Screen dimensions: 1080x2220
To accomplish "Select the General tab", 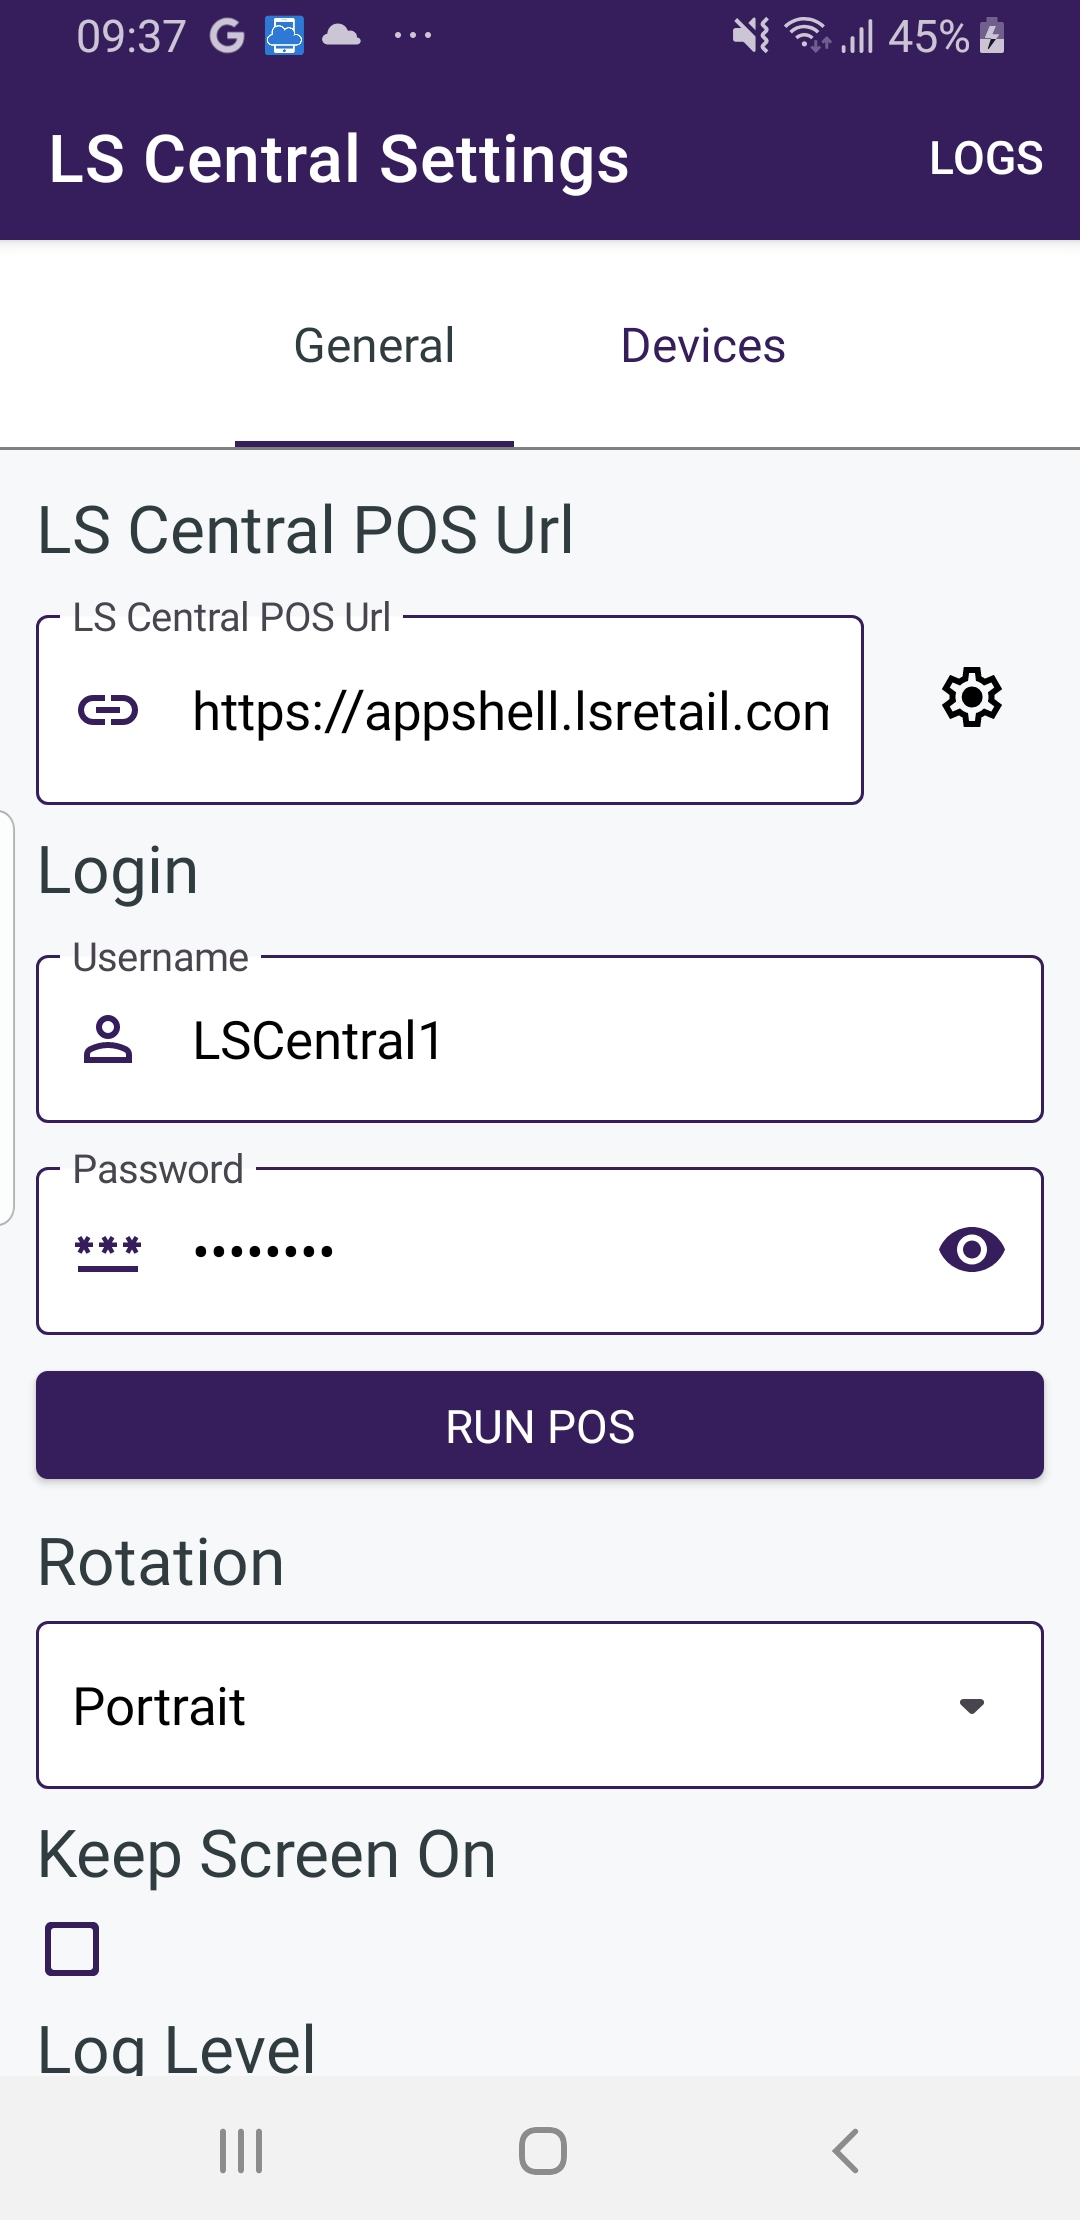I will pos(374,346).
